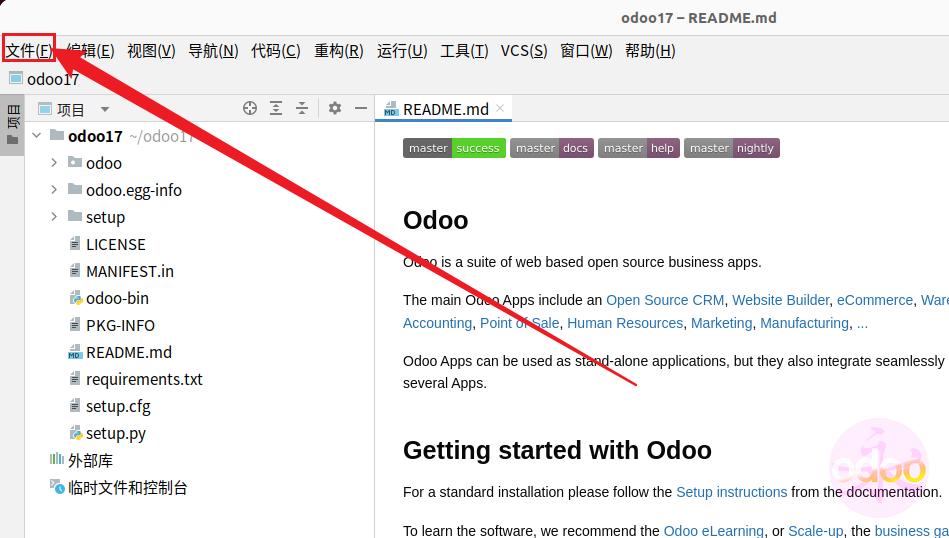Open the Setup instructions link
This screenshot has height=538, width=949.
pyautogui.click(x=731, y=492)
